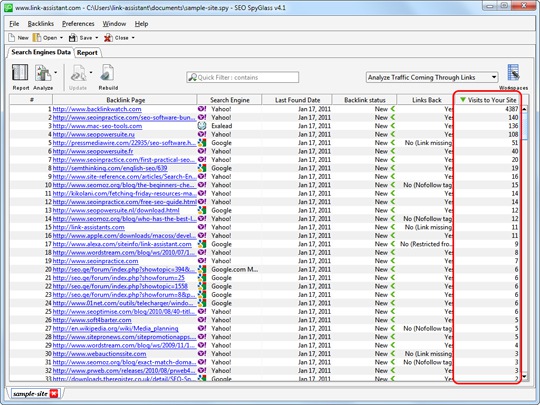Click the Rebuild icon in the workspace toolbar
The width and height of the screenshot is (540, 405).
point(107,73)
